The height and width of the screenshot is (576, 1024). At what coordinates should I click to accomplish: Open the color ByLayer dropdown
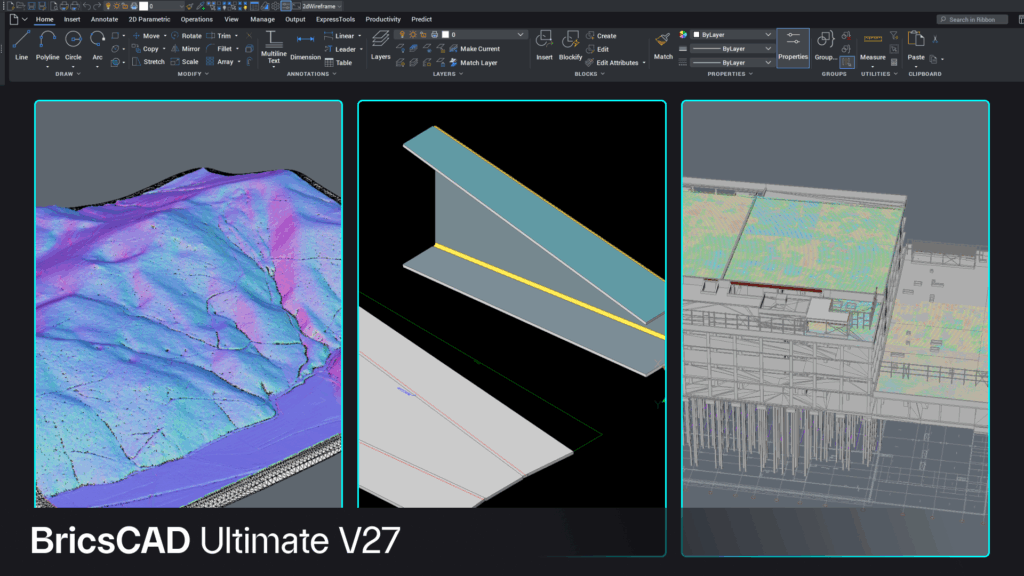[x=732, y=35]
